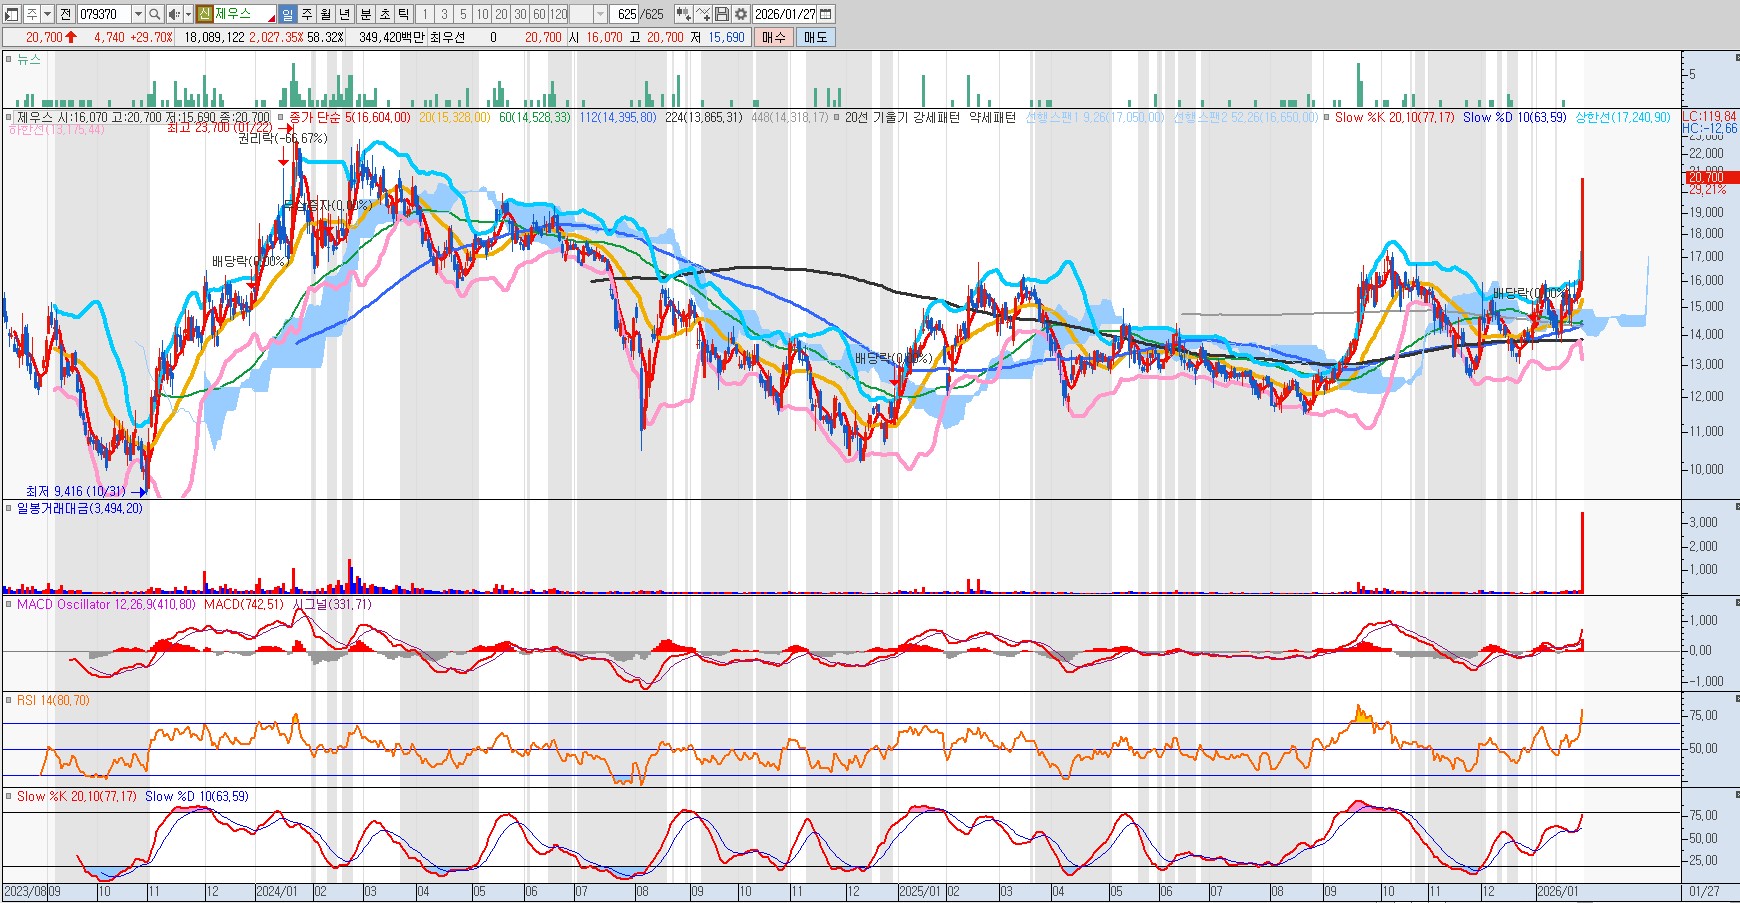
Task: Click the bar count field showing 625
Action: pos(624,14)
